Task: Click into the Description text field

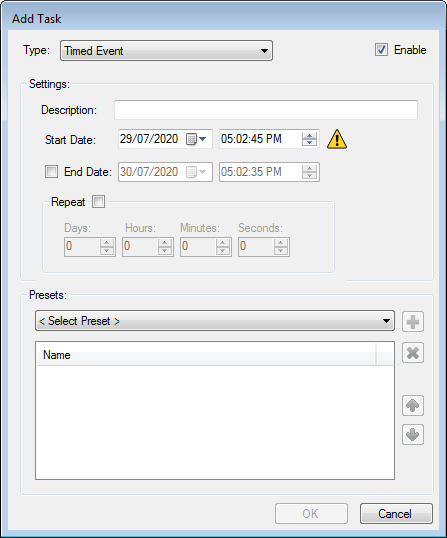Action: coord(266,110)
